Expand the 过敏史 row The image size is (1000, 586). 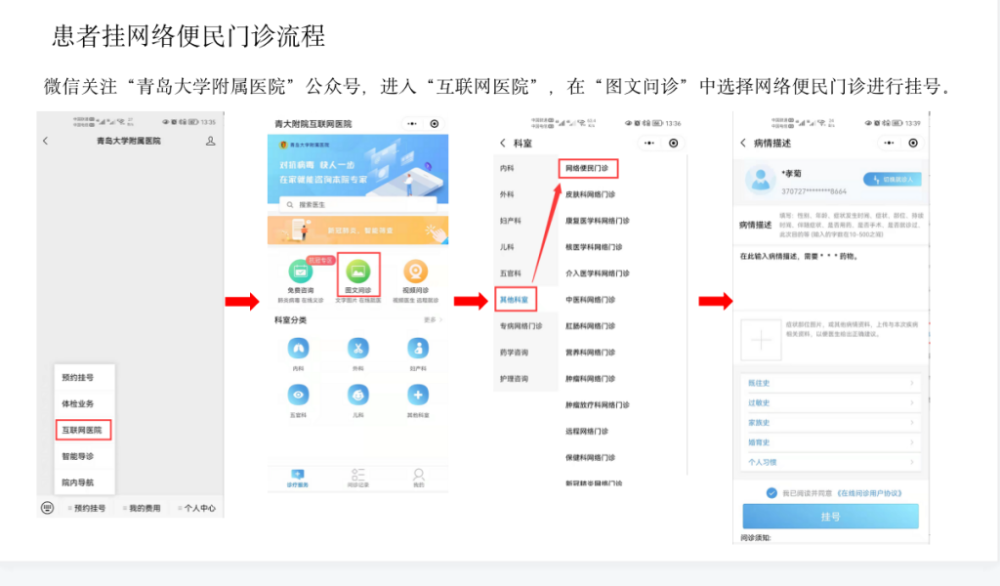coord(830,403)
